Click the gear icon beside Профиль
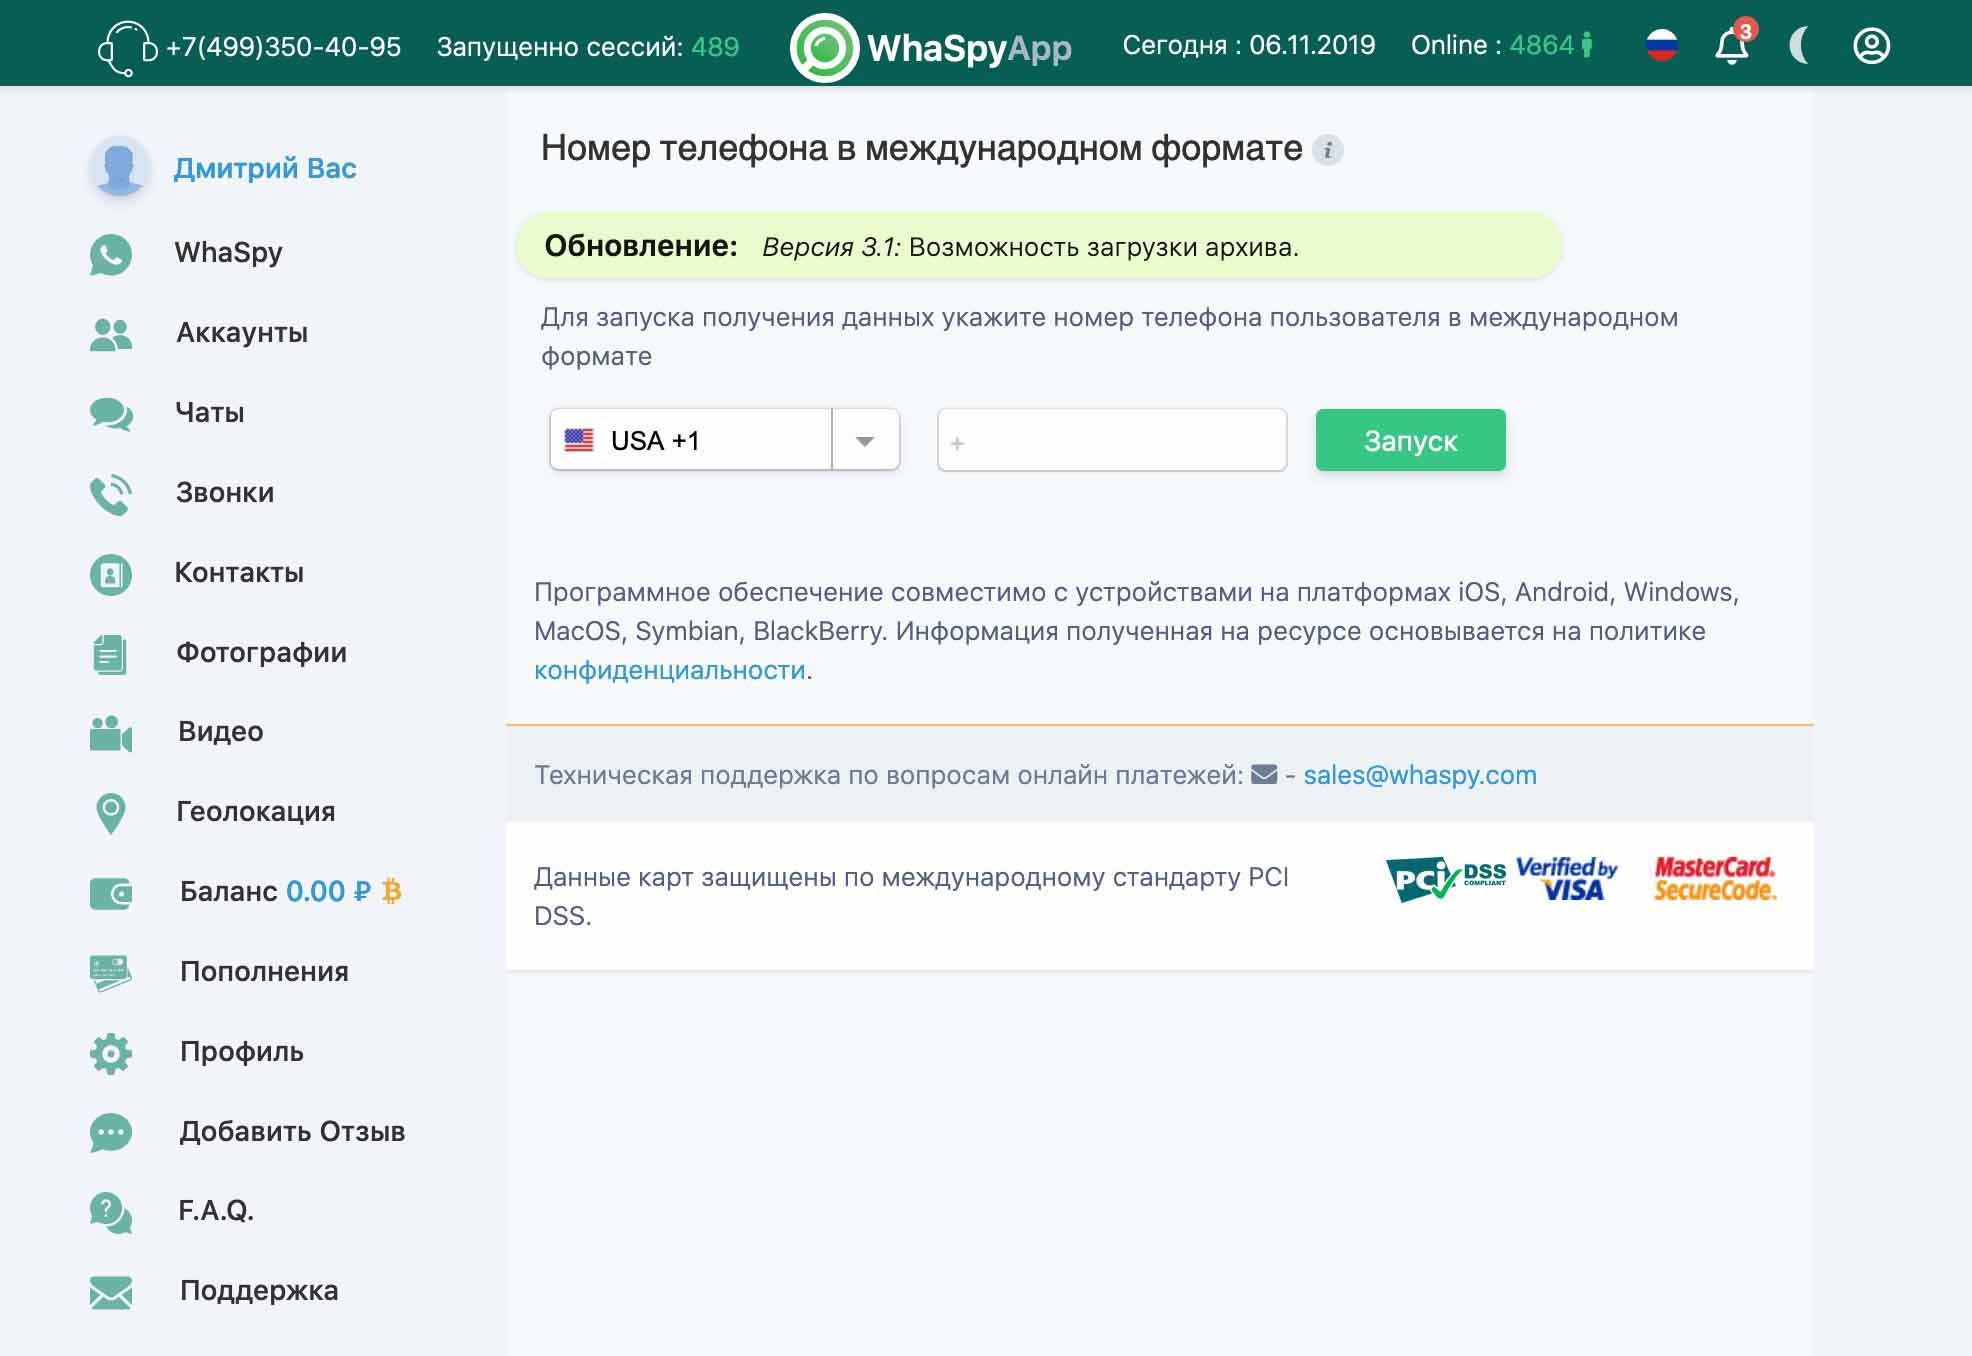Screen dimensions: 1972x1356 pos(111,1053)
